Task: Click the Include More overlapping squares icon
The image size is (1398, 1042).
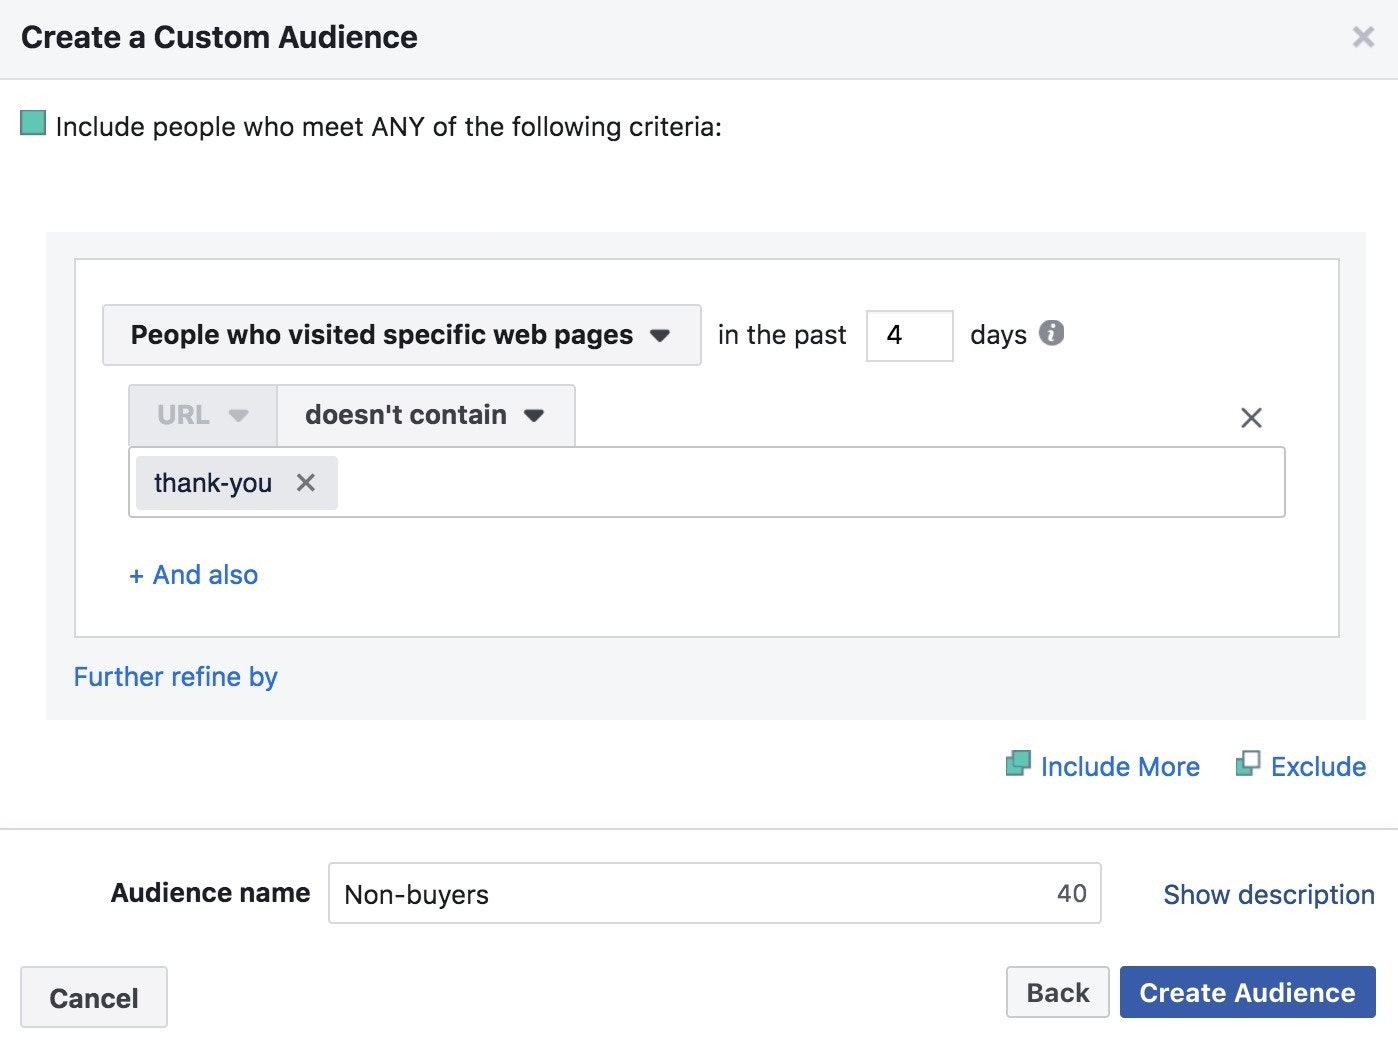Action: pos(1017,765)
